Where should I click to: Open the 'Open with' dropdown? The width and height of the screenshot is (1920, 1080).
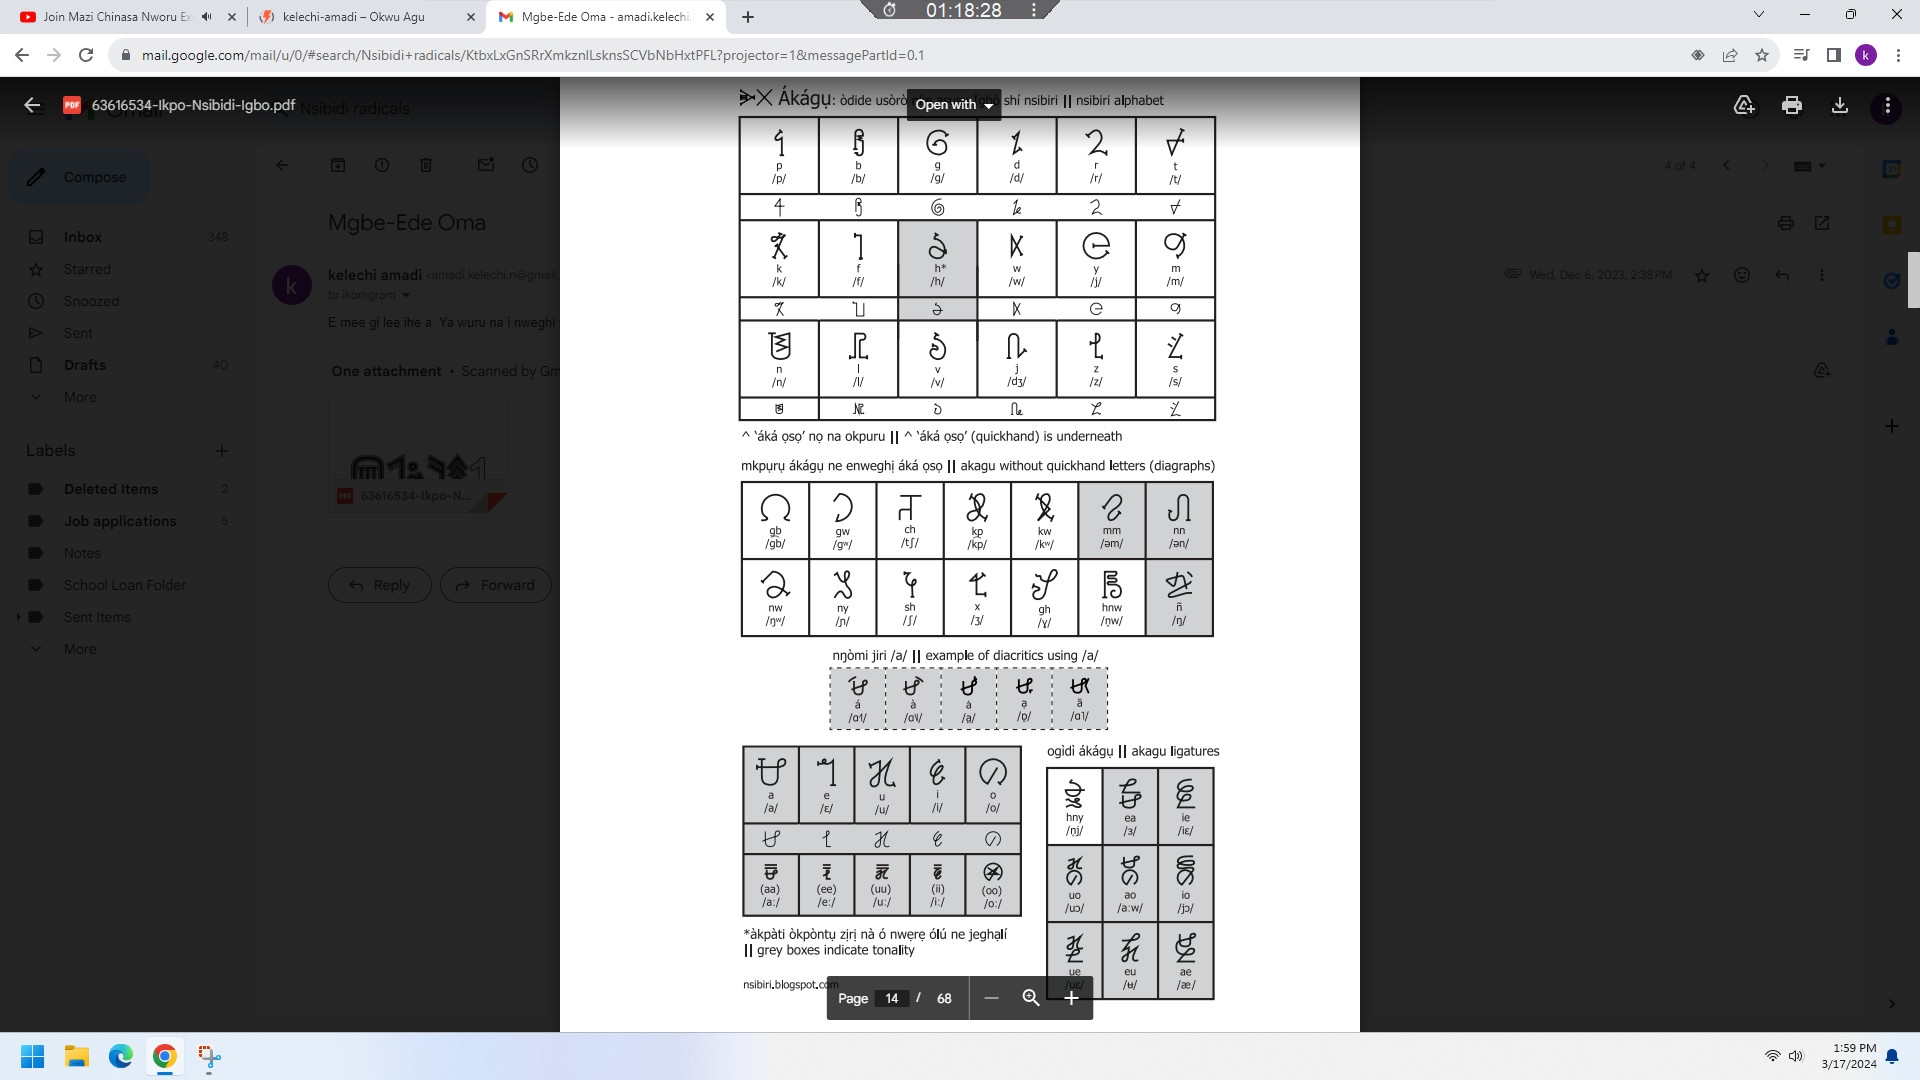(954, 104)
